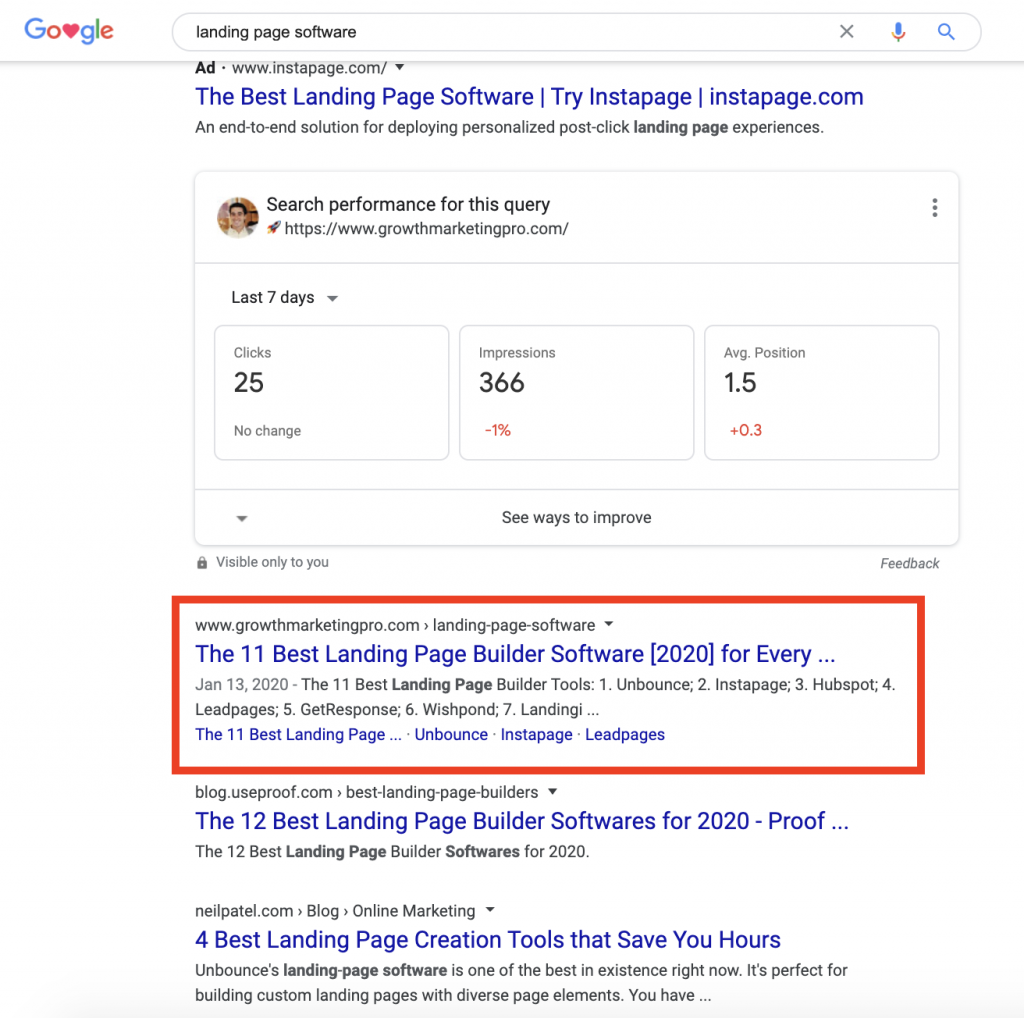The image size is (1024, 1018).
Task: Open 4 Best Landing Page Creation Tools result
Action: 487,940
